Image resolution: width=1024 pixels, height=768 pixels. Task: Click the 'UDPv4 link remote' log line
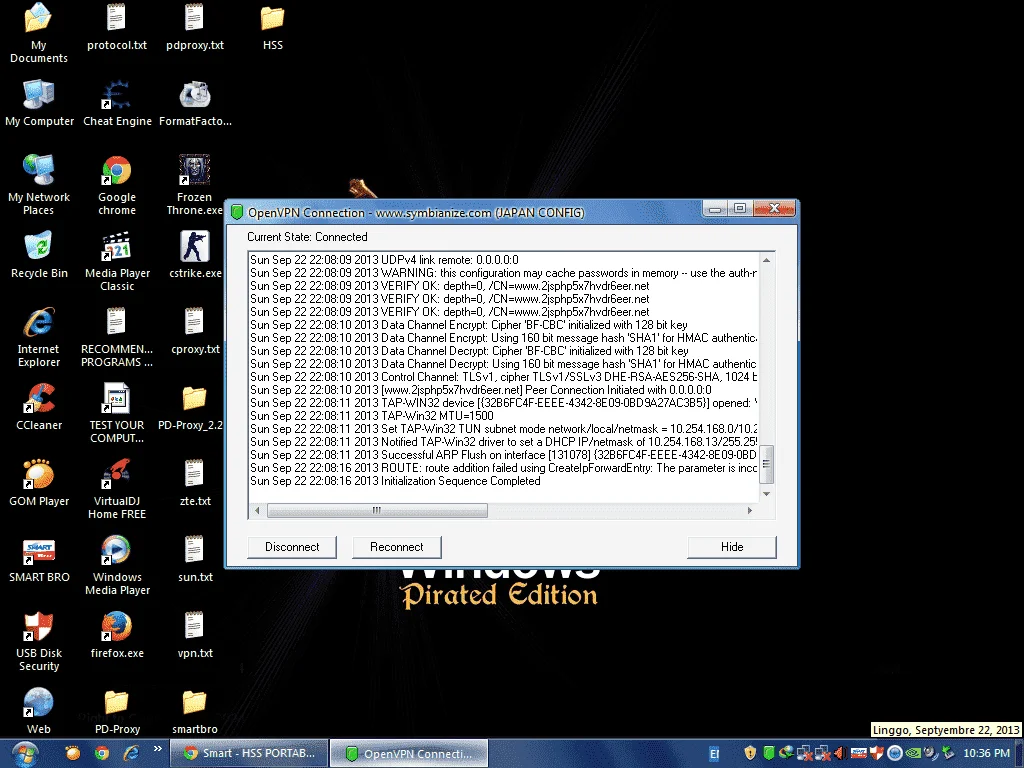(384, 260)
